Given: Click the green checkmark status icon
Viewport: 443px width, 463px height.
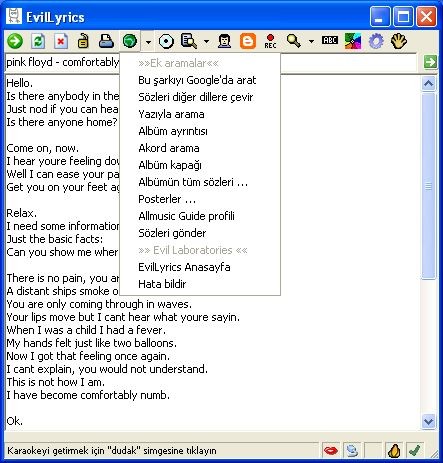Looking at the screenshot, I should pyautogui.click(x=414, y=451).
